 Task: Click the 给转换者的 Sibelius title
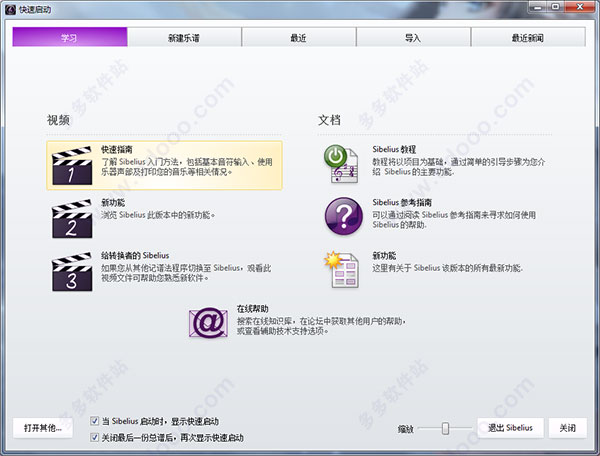[135, 255]
